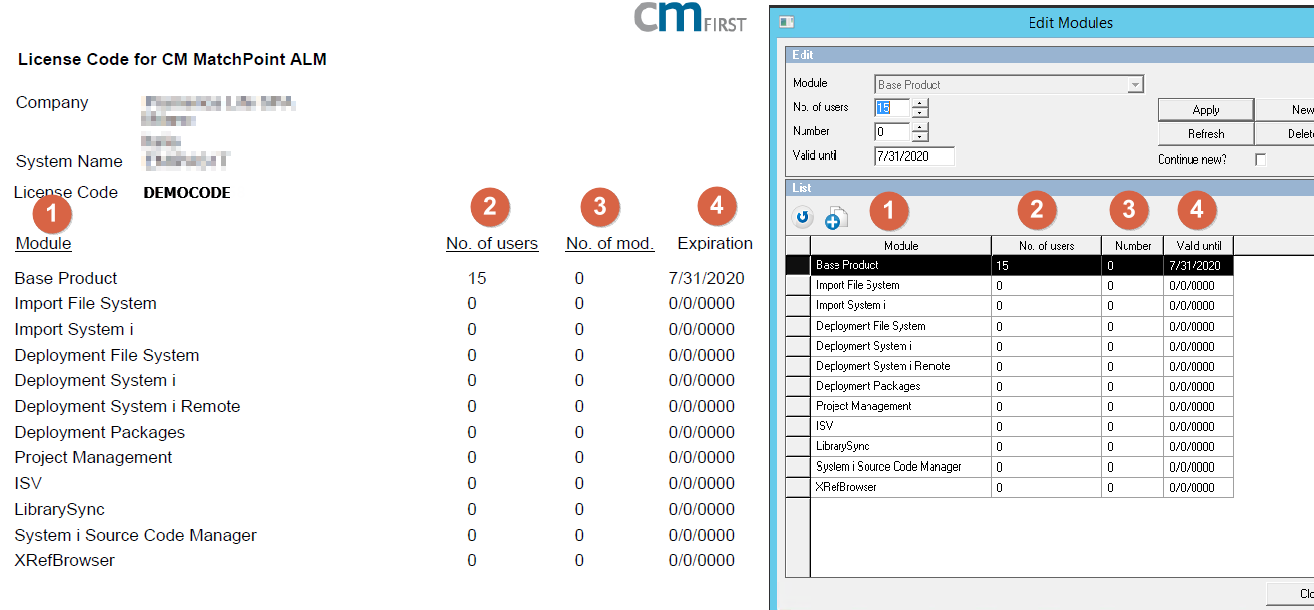Click the add new module icon in the List toolbar
The width and height of the screenshot is (1314, 610).
(836, 217)
